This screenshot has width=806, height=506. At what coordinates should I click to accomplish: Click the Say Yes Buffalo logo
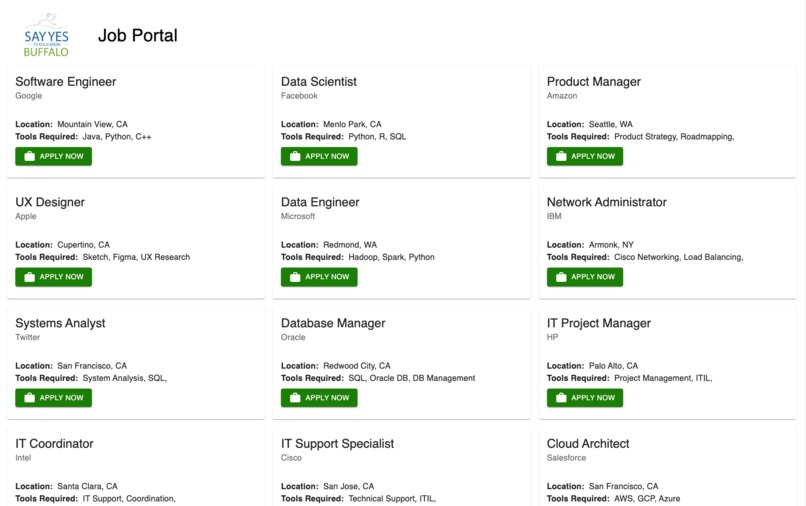click(x=46, y=35)
